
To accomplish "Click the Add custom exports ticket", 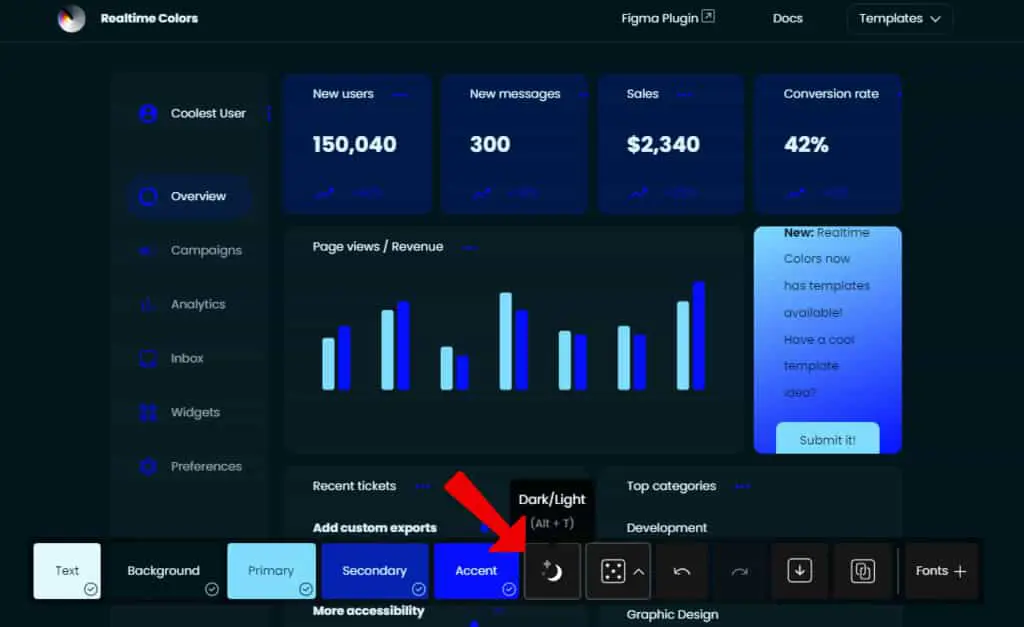I will tap(375, 528).
